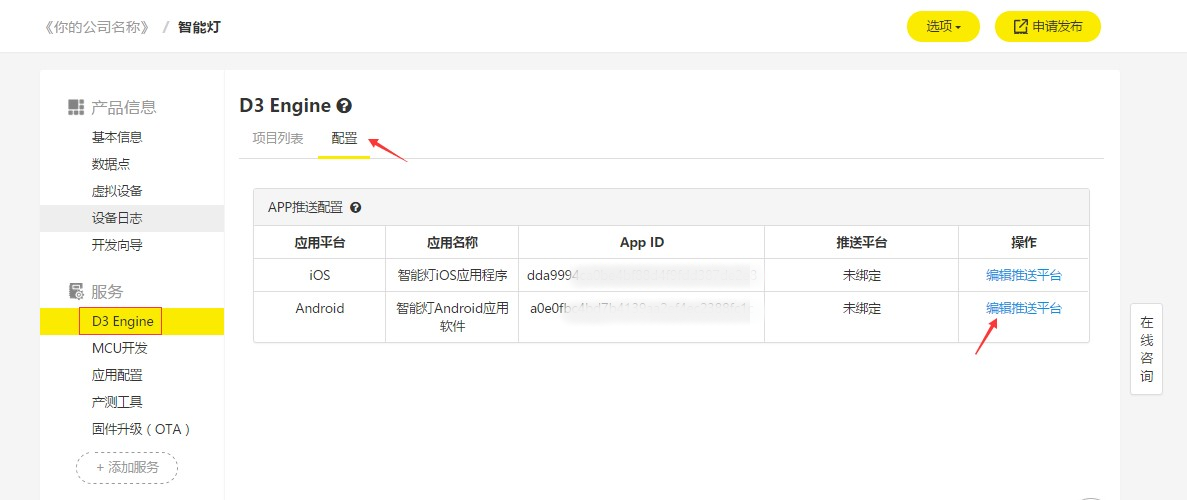The height and width of the screenshot is (500, 1187).
Task: Click the 服务 section icon
Action: point(76,292)
